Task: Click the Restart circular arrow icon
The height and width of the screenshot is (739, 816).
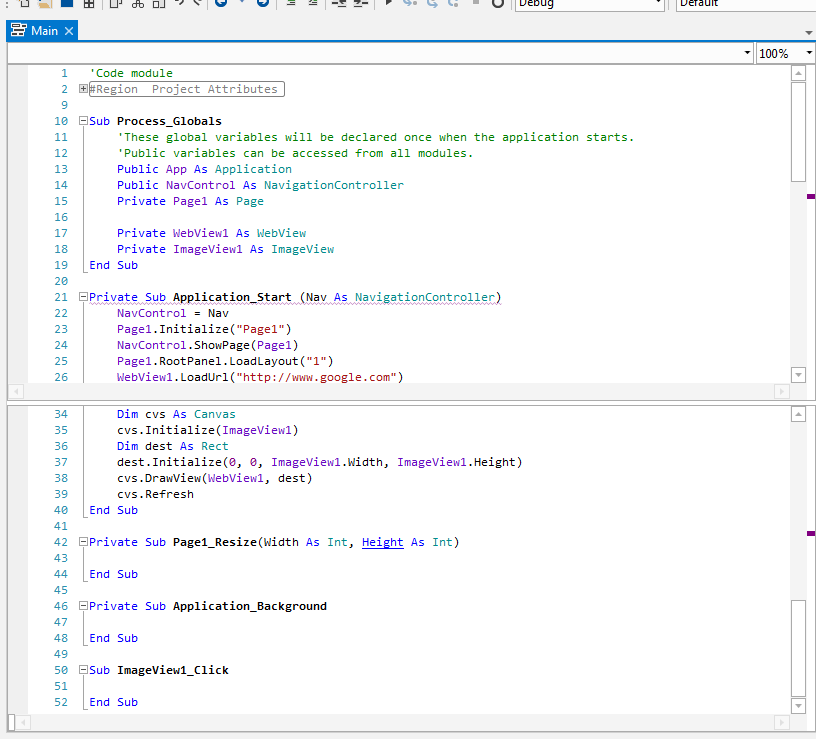Action: [497, 3]
